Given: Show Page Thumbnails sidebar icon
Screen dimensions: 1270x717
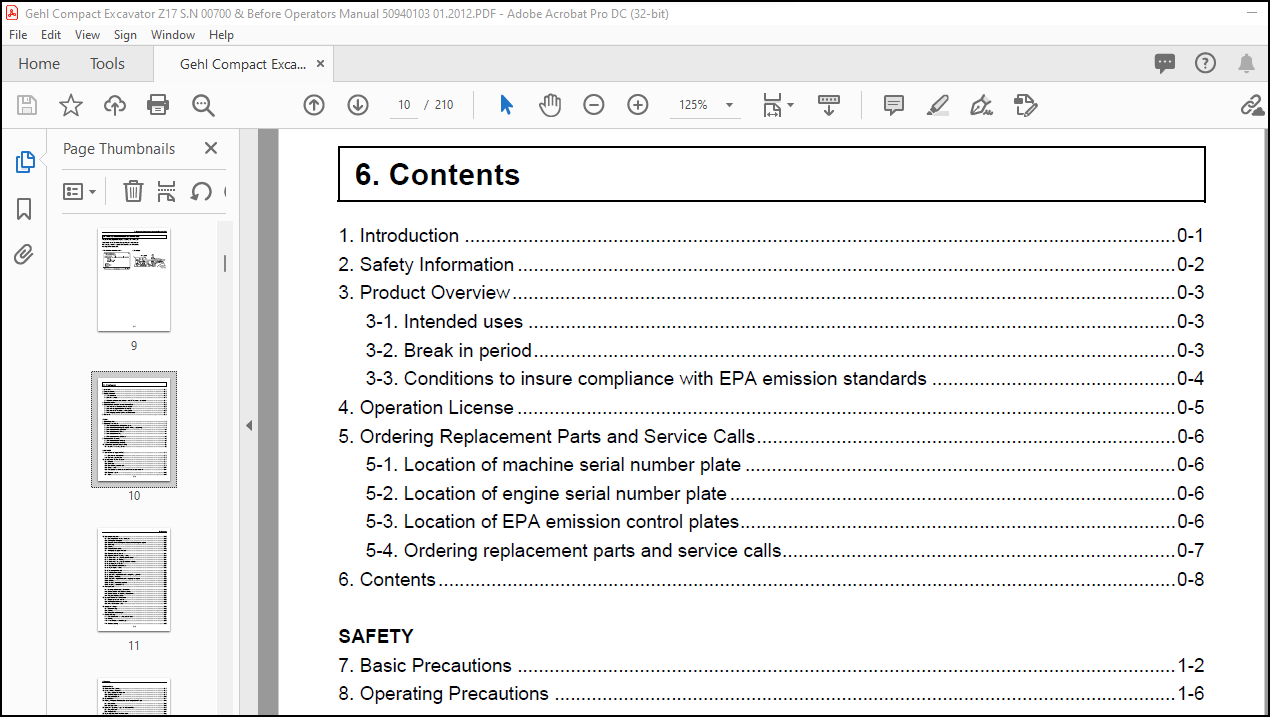Looking at the screenshot, I should (x=25, y=162).
